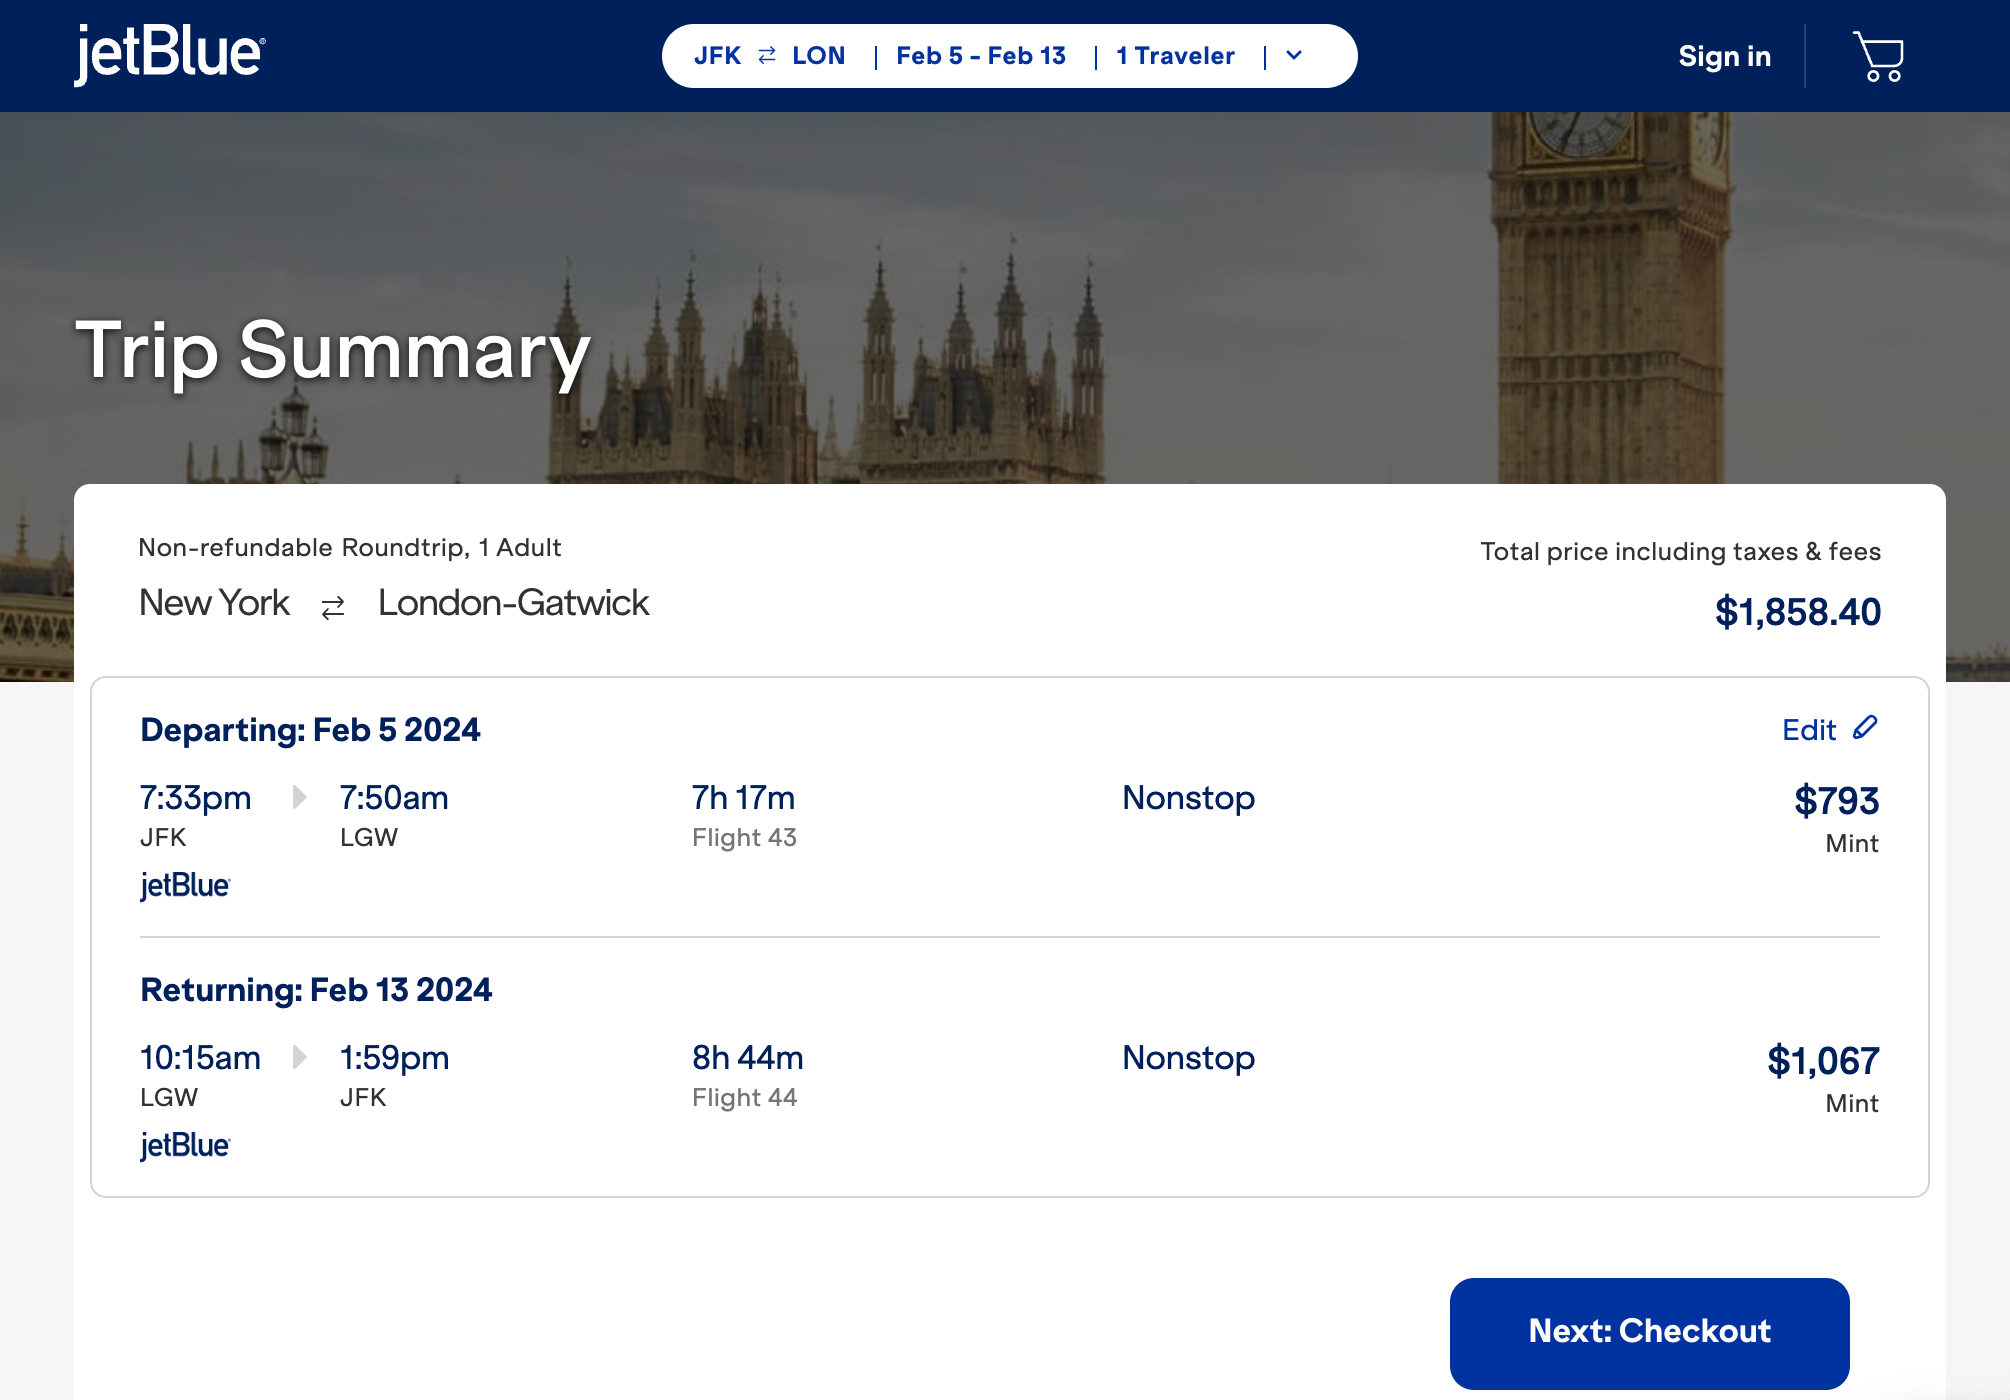Click the $793 Mint departing fare
The width and height of the screenshot is (2010, 1400).
tap(1836, 801)
